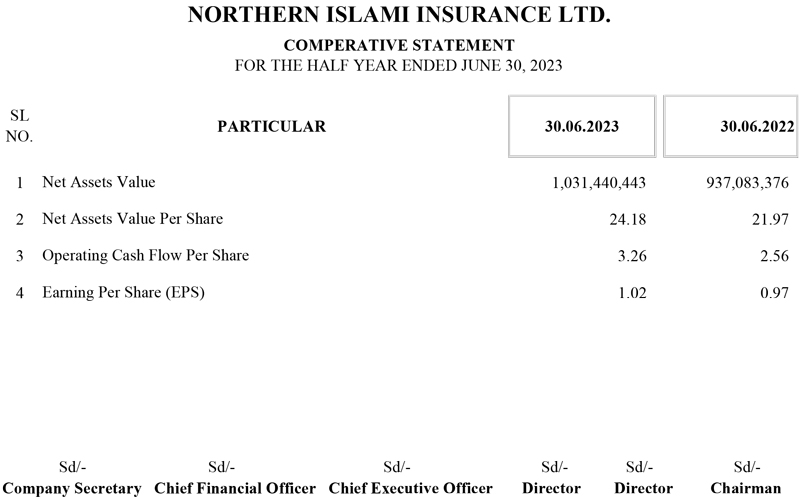
Task: Click the 24.18 per share value
Action: (628, 220)
